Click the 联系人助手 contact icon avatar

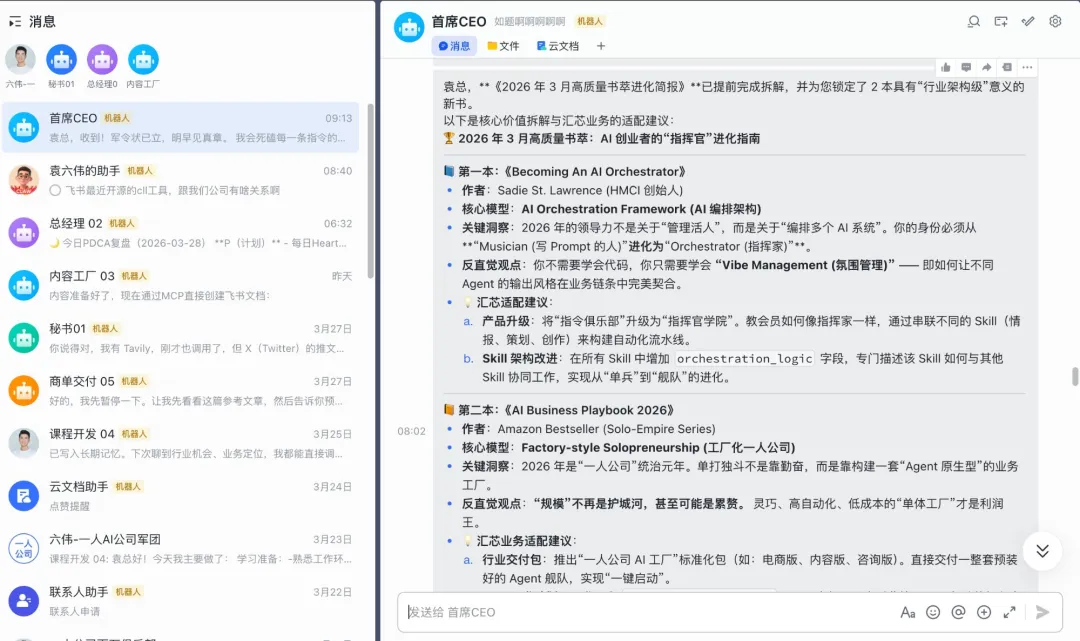[23, 601]
